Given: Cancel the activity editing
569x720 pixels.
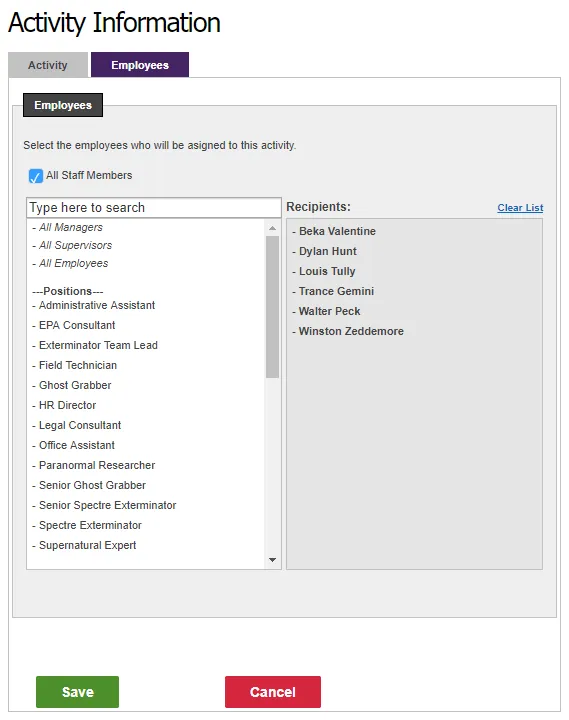Looking at the screenshot, I should pos(273,692).
